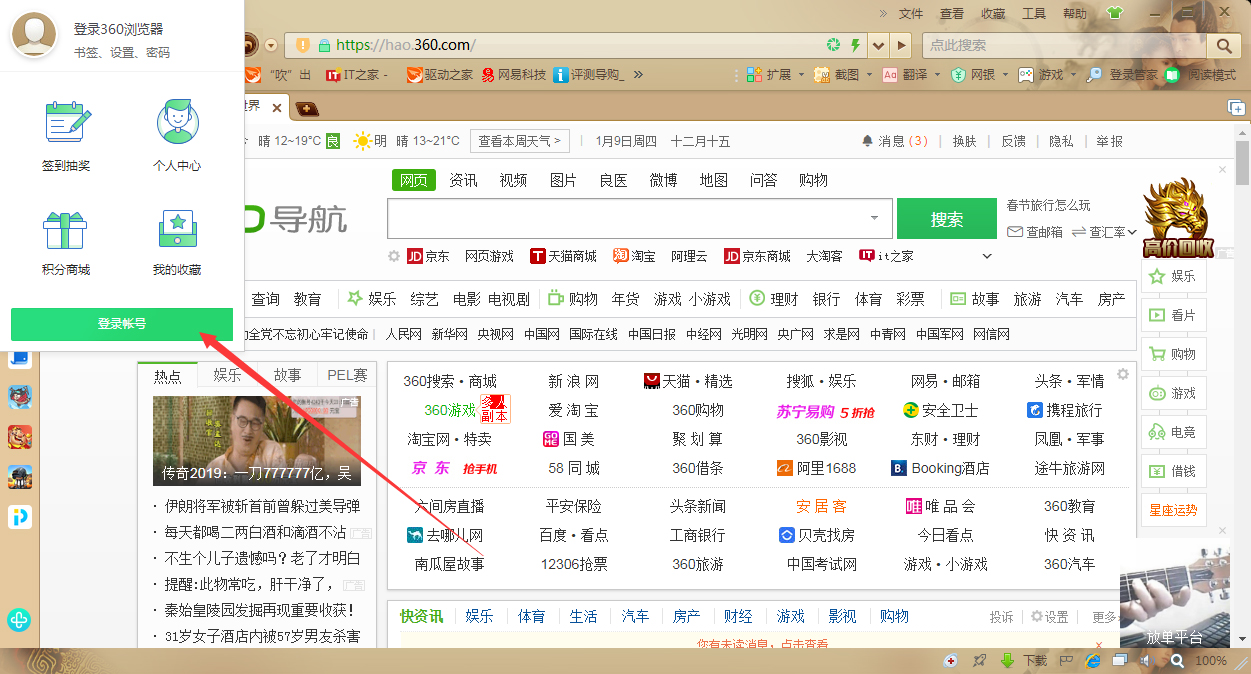Click the green 搜索 search button
Viewport: 1251px width, 674px height.
pyautogui.click(x=946, y=218)
